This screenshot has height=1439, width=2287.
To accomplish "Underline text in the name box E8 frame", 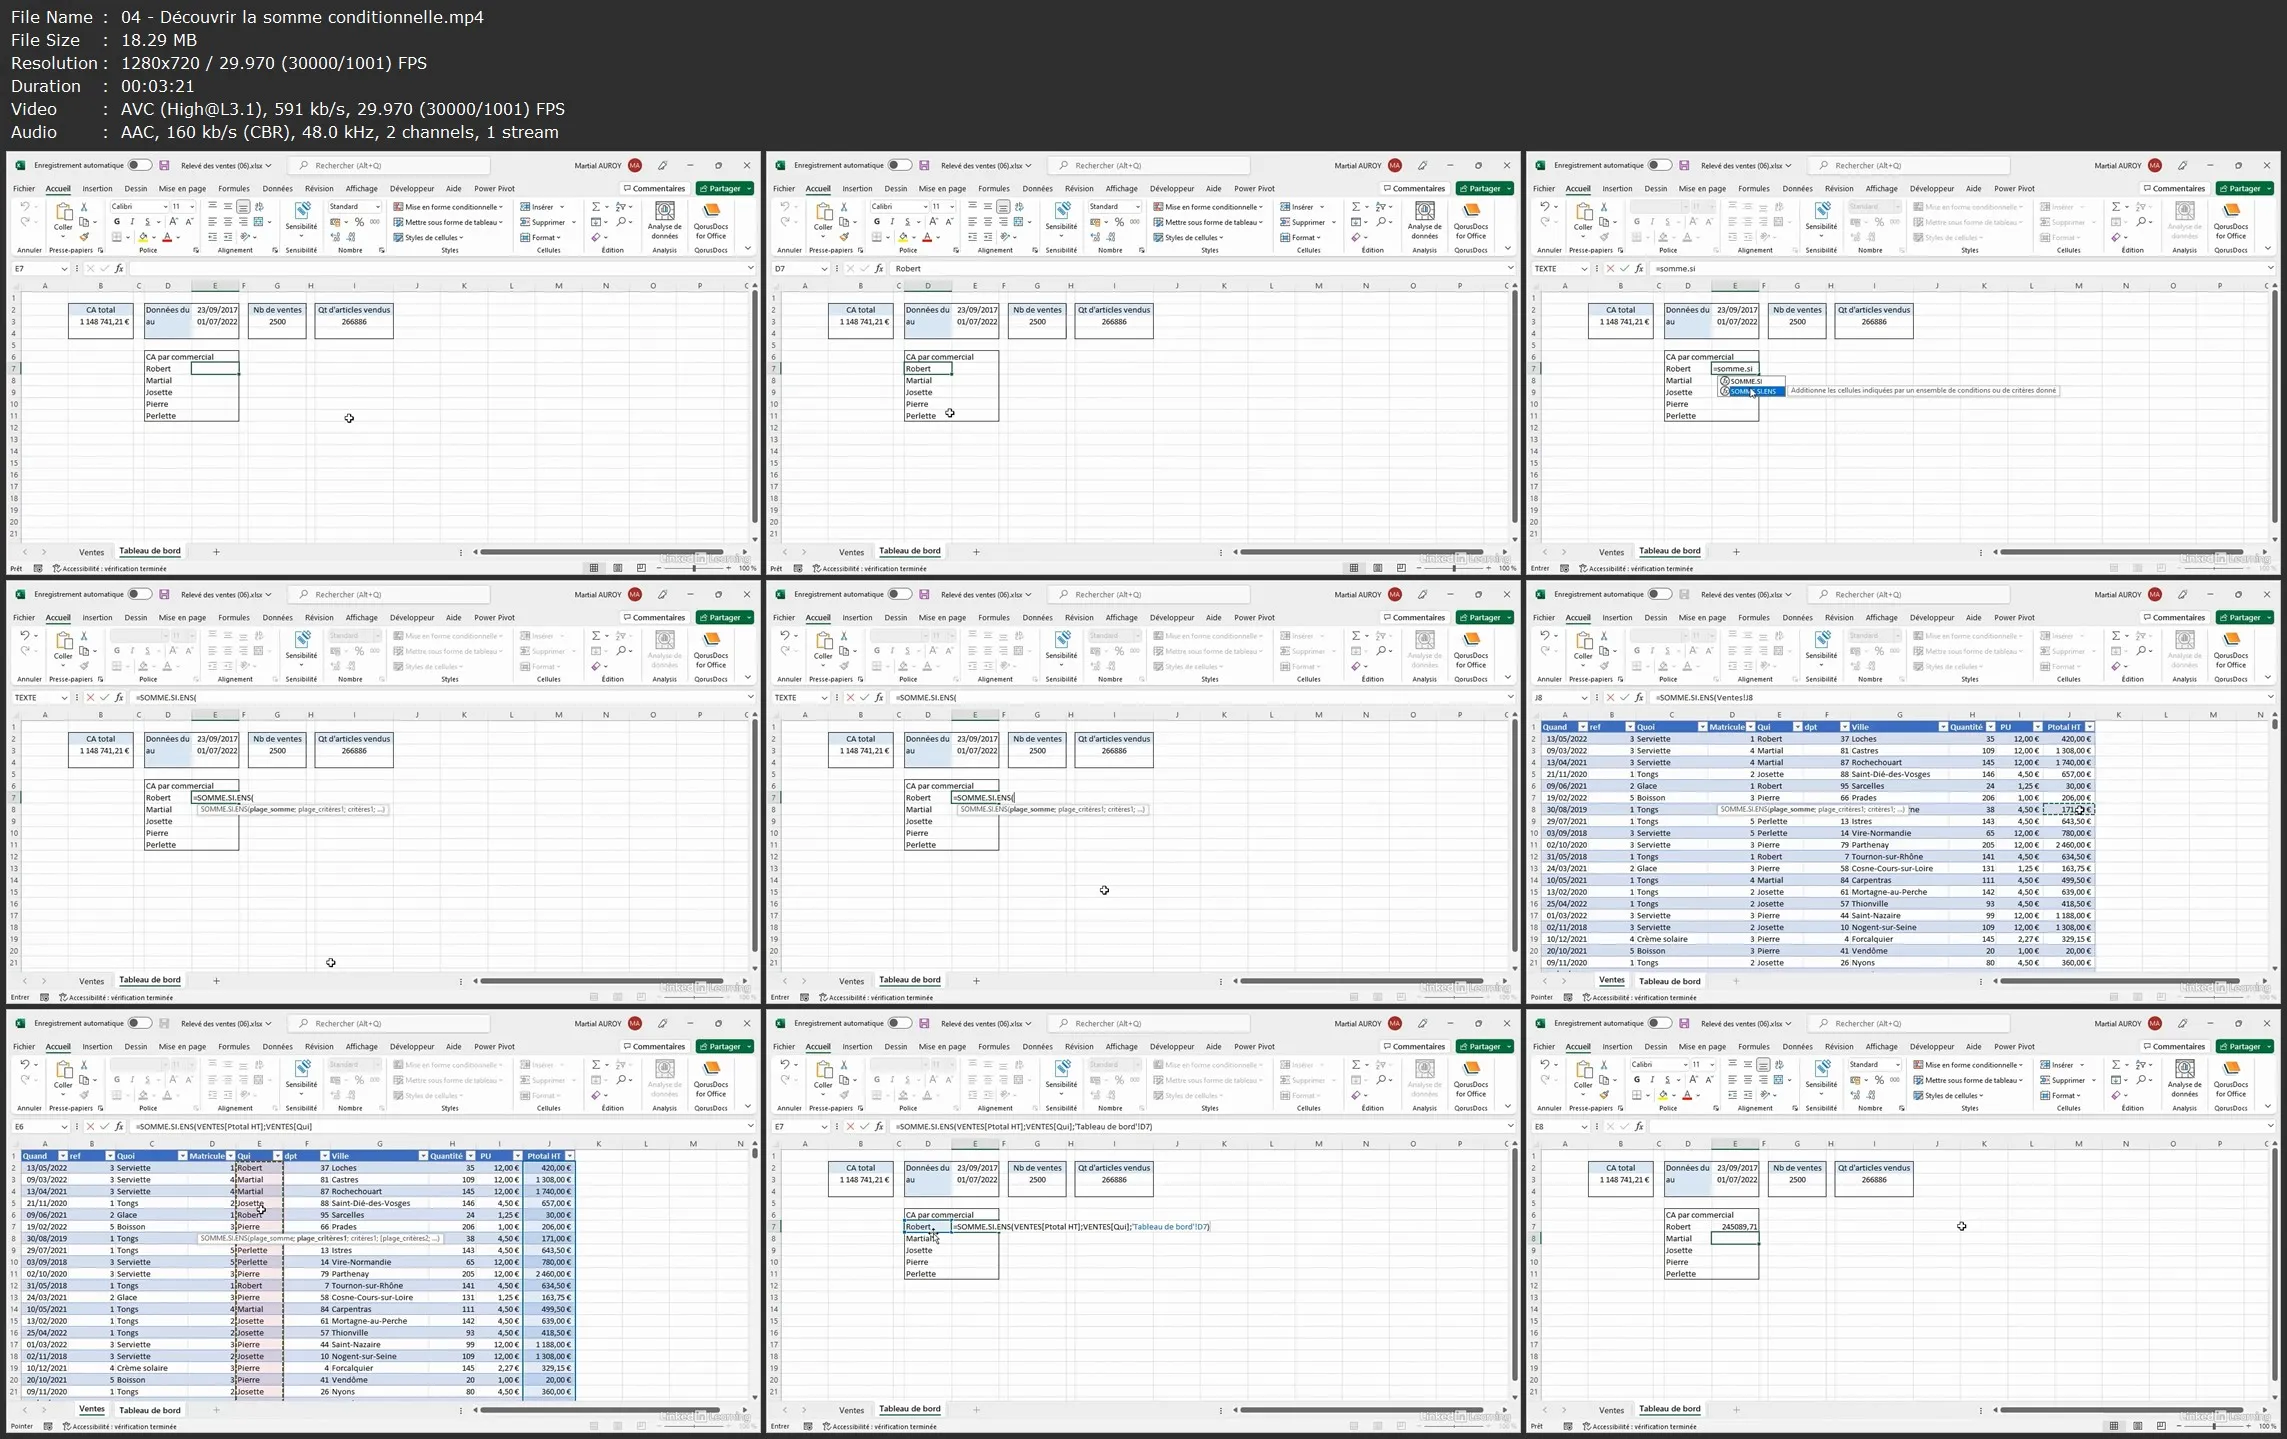I will 1667,1080.
